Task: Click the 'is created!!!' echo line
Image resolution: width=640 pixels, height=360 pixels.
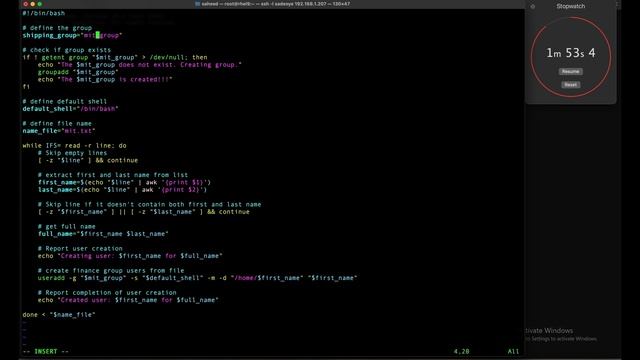Action: [105, 79]
